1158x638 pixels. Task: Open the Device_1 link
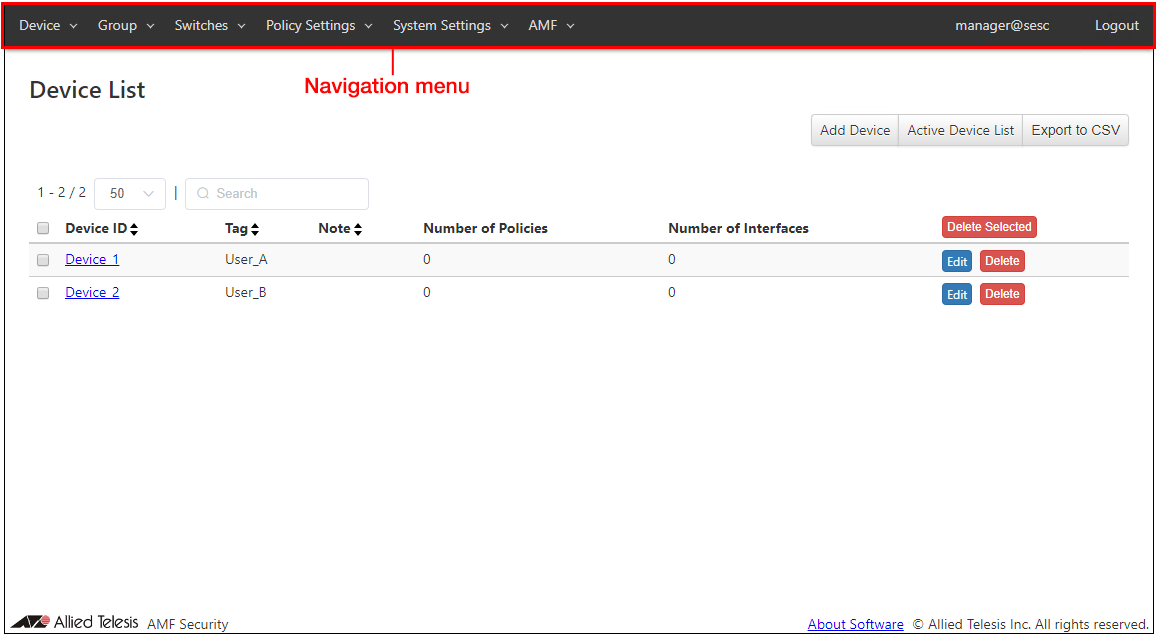[x=92, y=260]
